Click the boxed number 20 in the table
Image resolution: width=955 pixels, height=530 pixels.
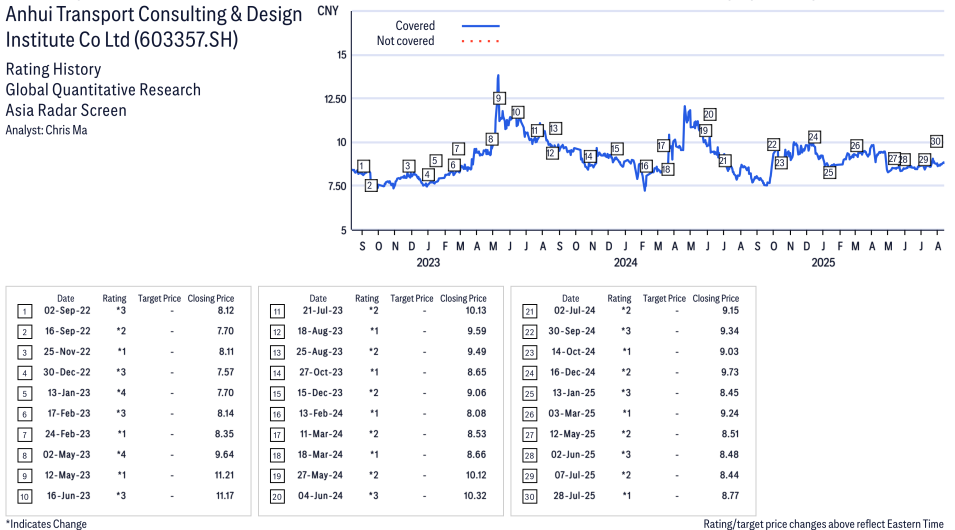tap(277, 496)
